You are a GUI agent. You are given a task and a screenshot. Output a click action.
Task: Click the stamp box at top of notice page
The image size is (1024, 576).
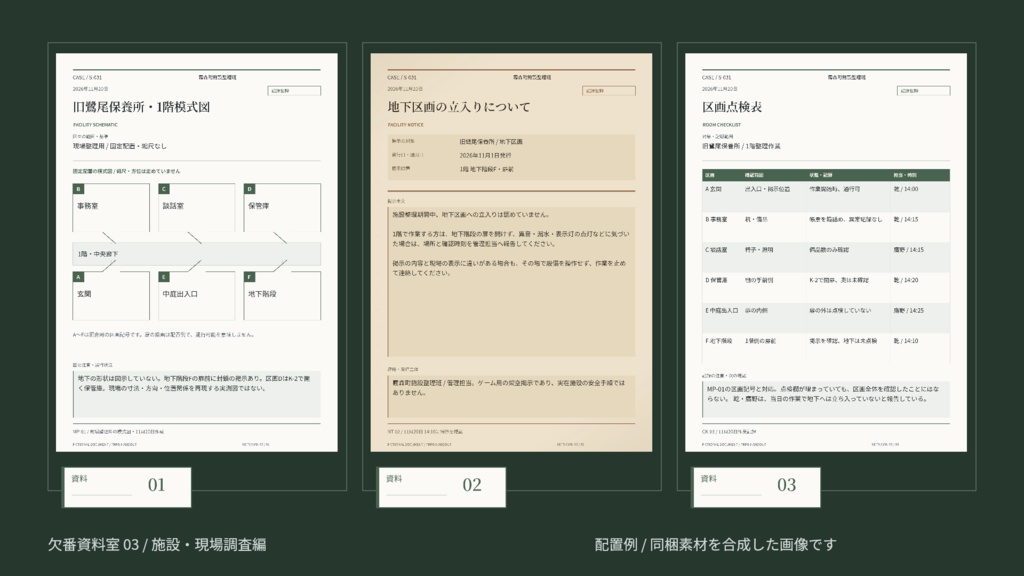coord(609,91)
